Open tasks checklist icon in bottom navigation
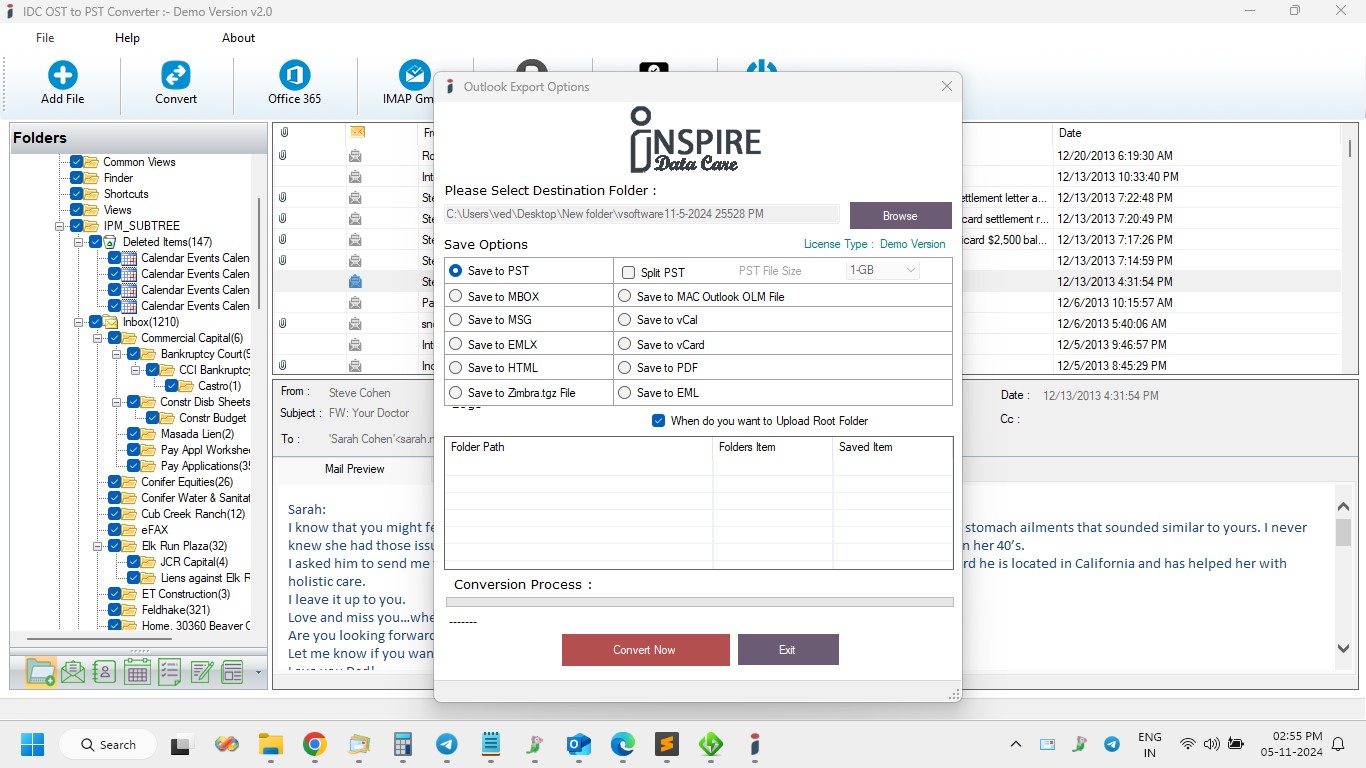Viewport: 1366px width, 768px height. (170, 672)
